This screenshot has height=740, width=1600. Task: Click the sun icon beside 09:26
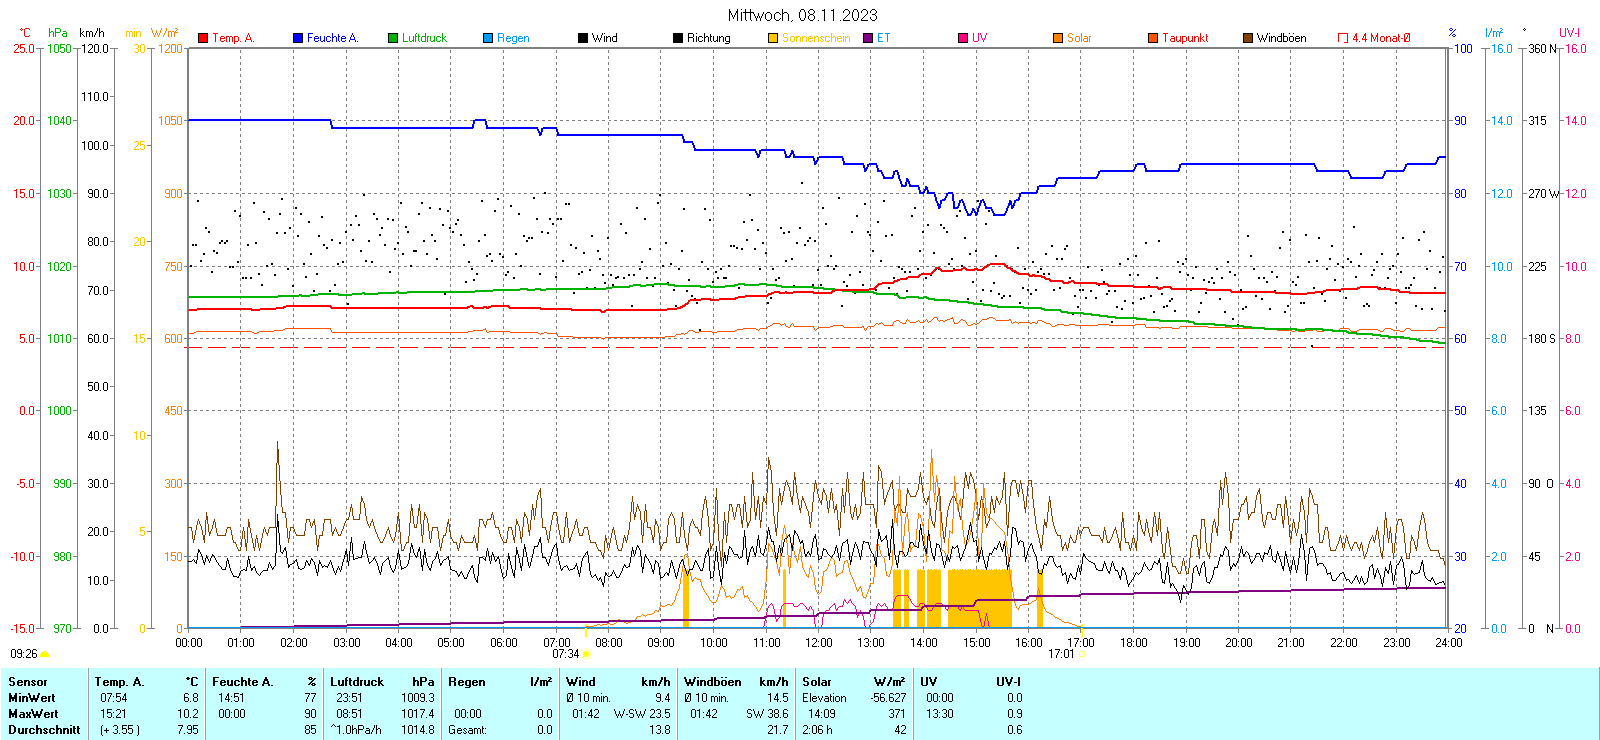pyautogui.click(x=45, y=654)
